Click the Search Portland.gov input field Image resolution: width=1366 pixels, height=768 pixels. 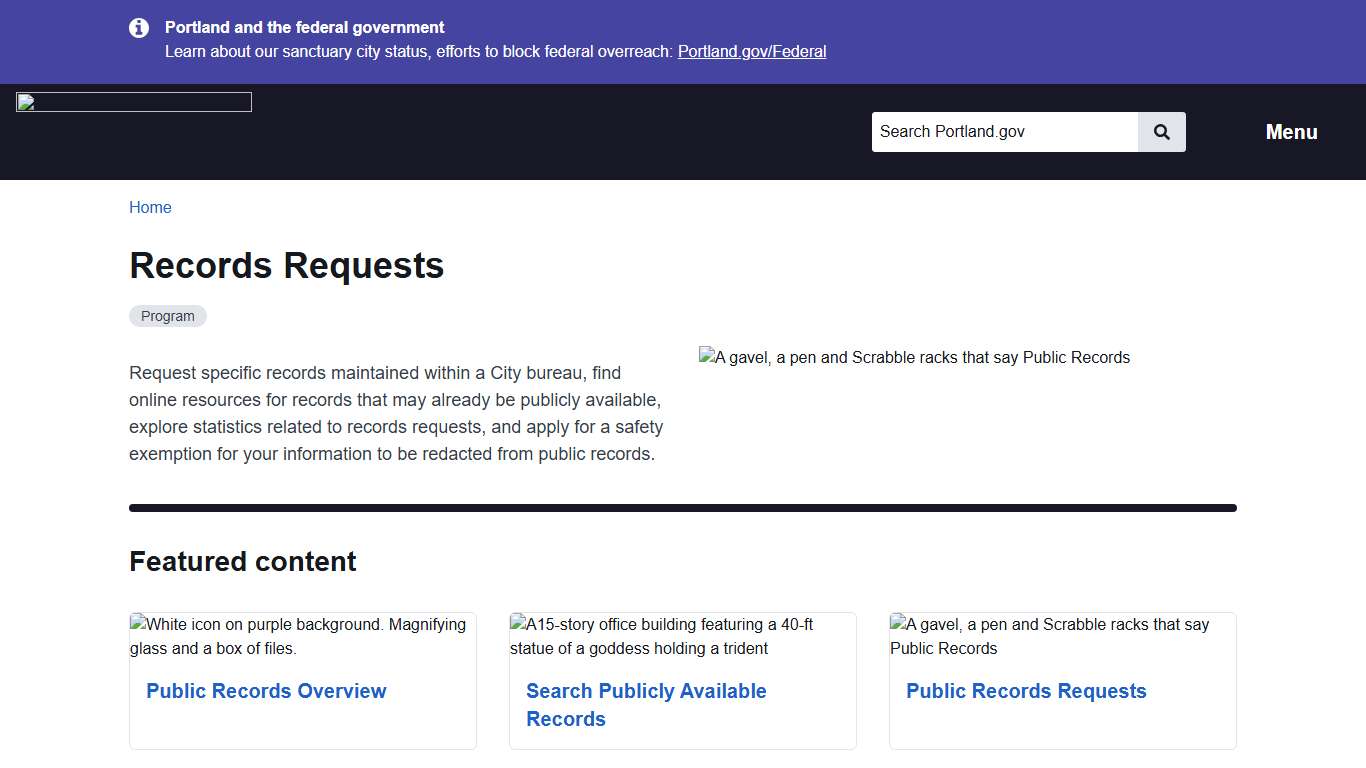(1004, 131)
